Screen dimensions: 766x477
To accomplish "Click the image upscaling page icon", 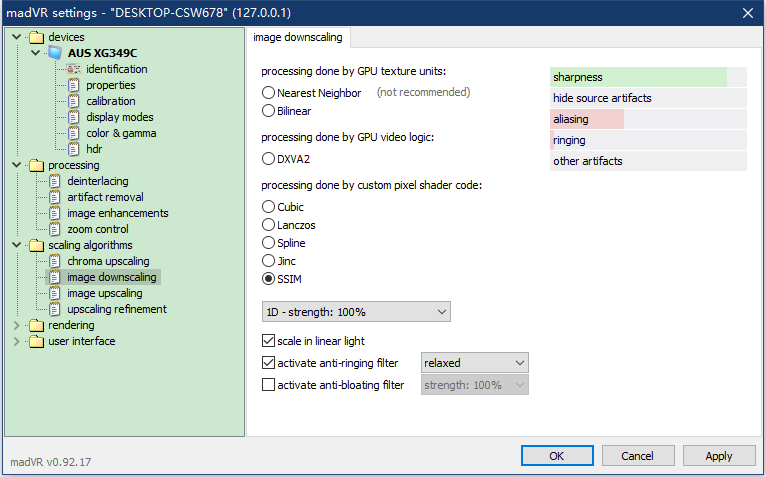I will click(x=55, y=293).
